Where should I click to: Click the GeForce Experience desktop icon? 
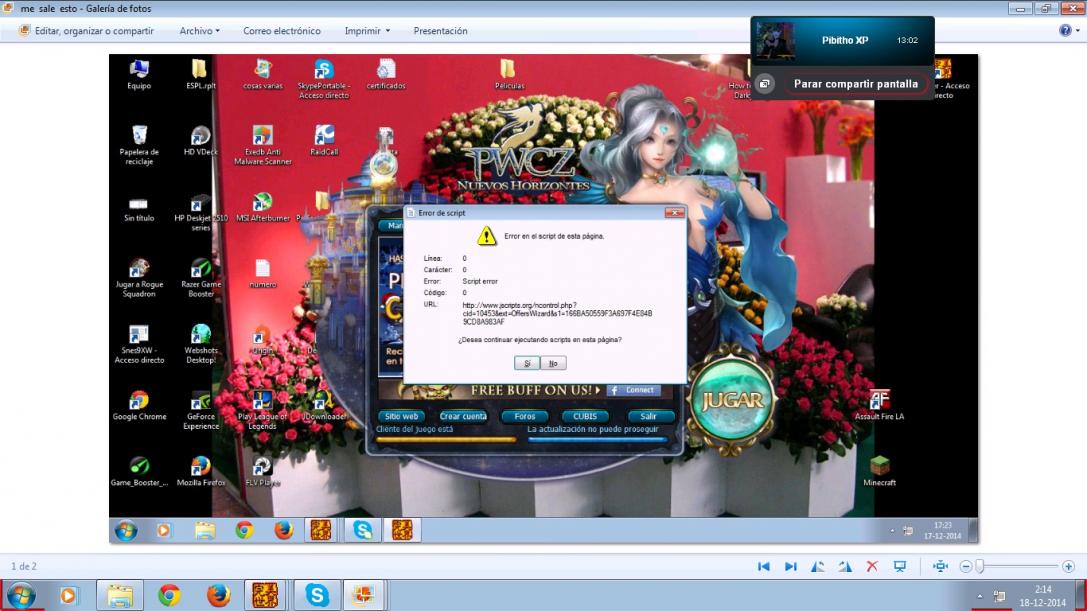click(x=201, y=411)
